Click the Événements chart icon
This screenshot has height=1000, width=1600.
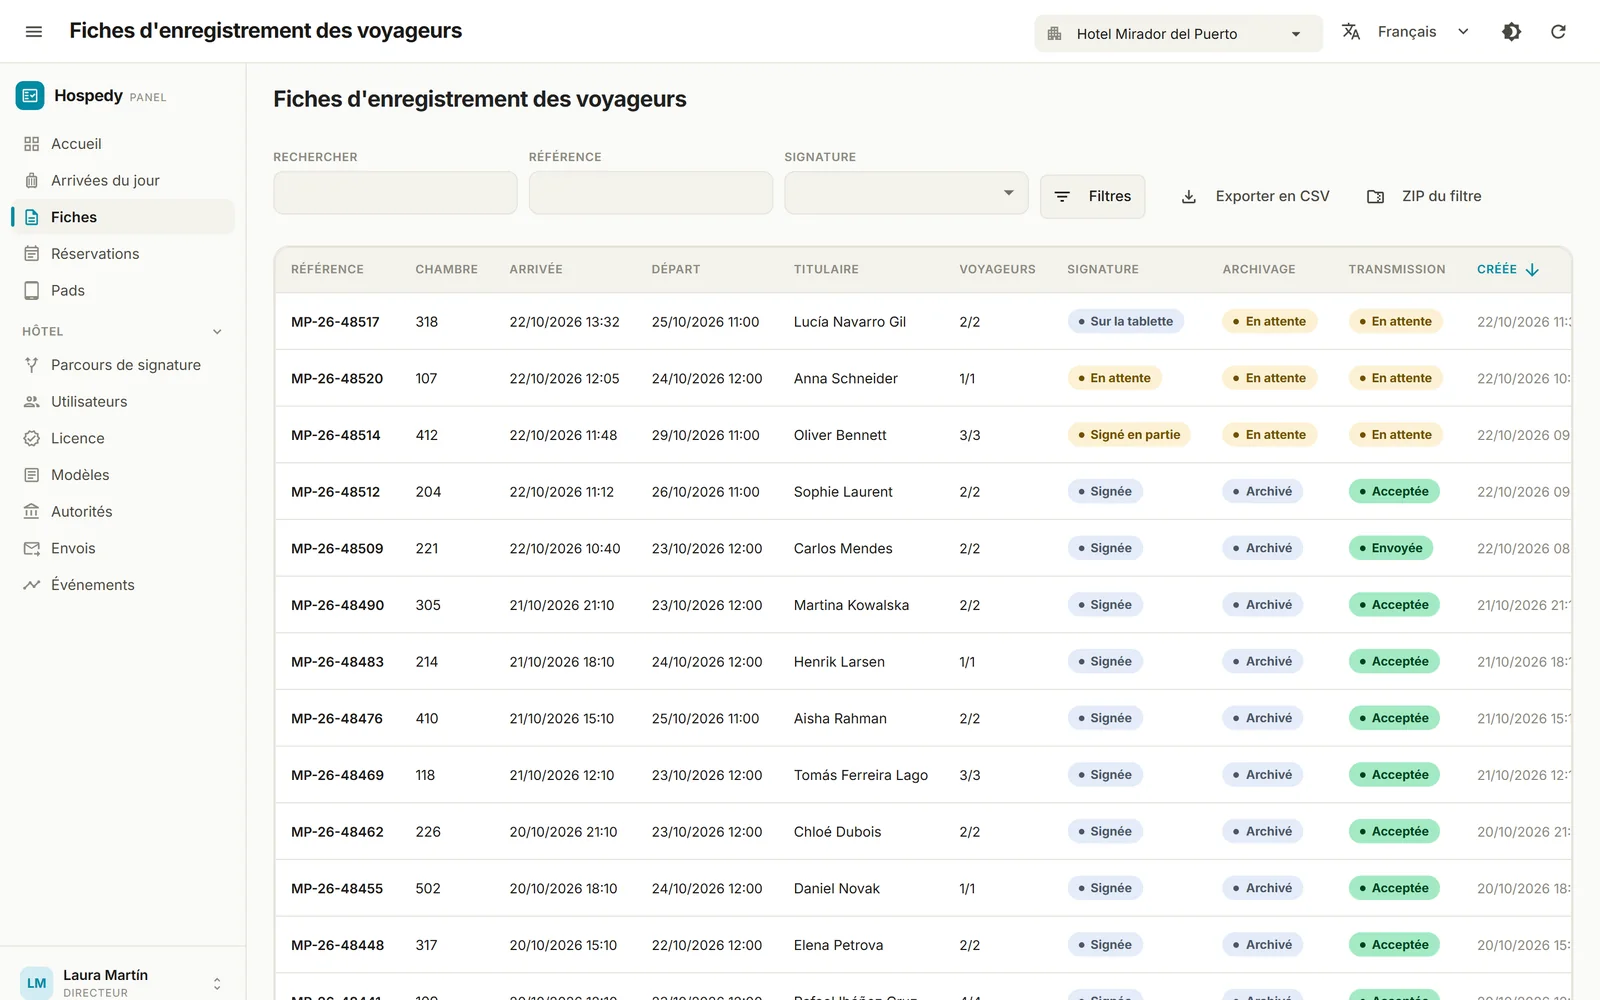(x=32, y=585)
